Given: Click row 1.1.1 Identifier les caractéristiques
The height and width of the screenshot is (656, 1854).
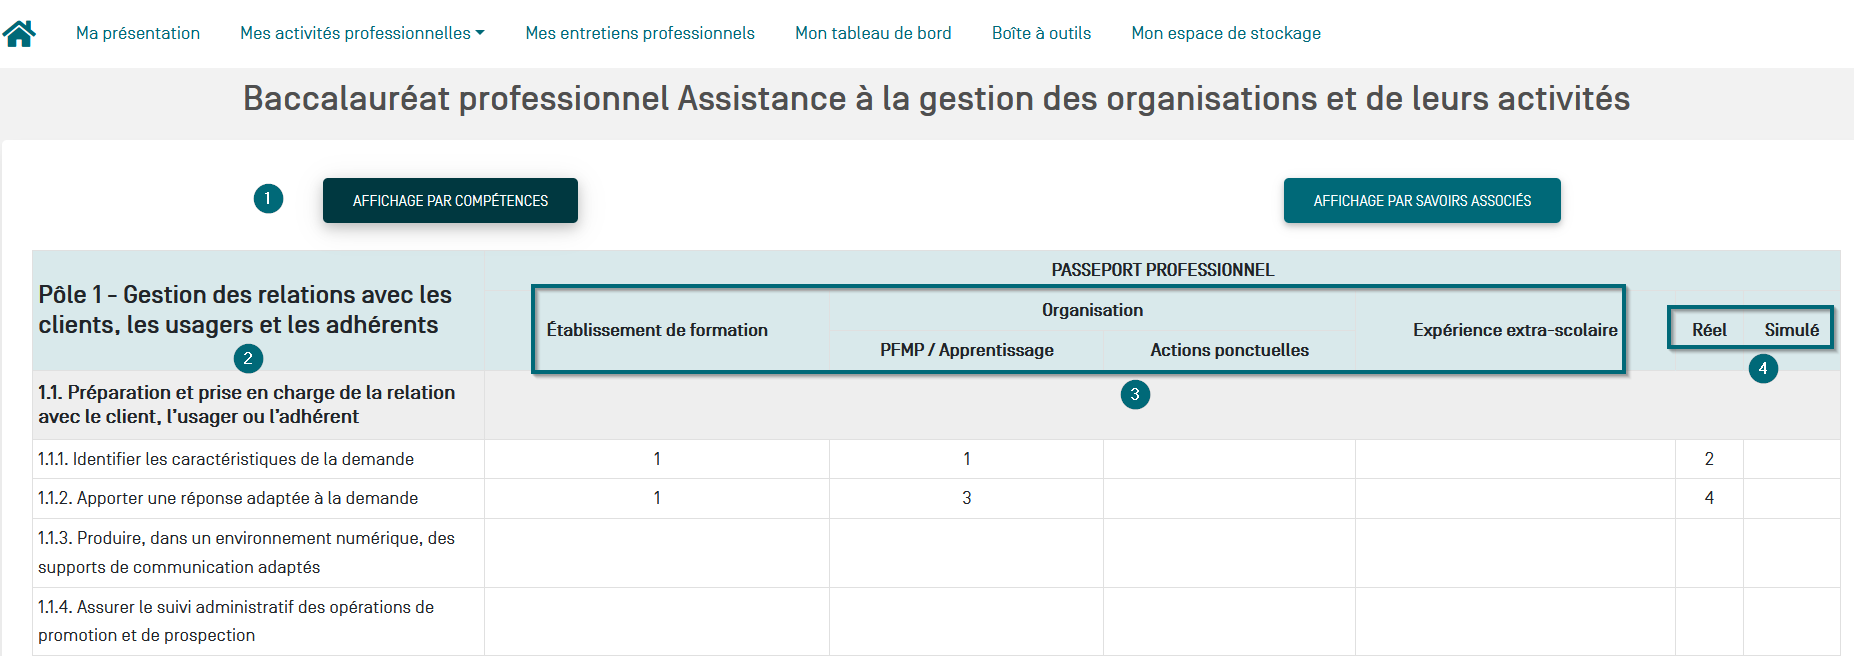Looking at the screenshot, I should [226, 459].
